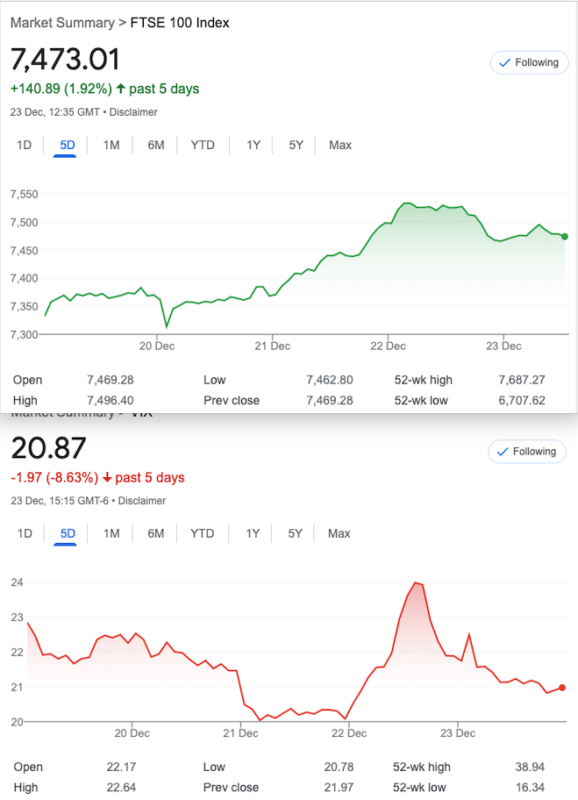The width and height of the screenshot is (578, 800).
Task: Select 1M range tab on FTSE 100 chart
Action: (x=111, y=145)
